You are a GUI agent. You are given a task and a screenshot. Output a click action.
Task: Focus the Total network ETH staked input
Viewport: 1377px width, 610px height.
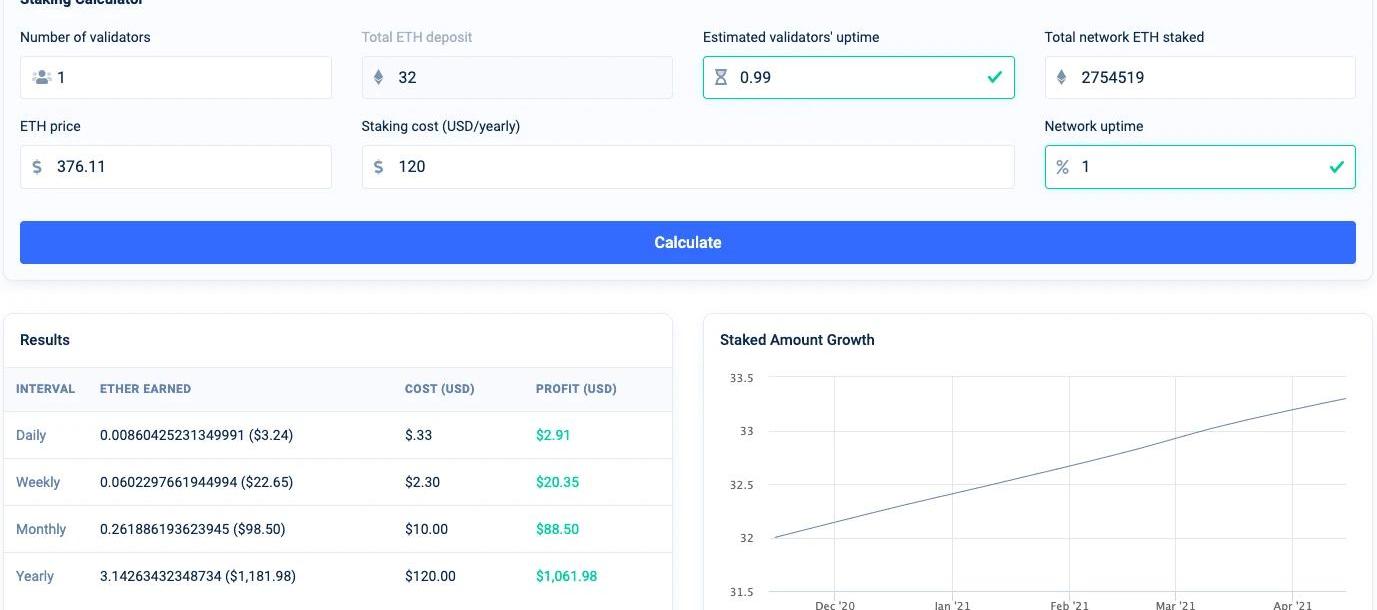click(1200, 77)
